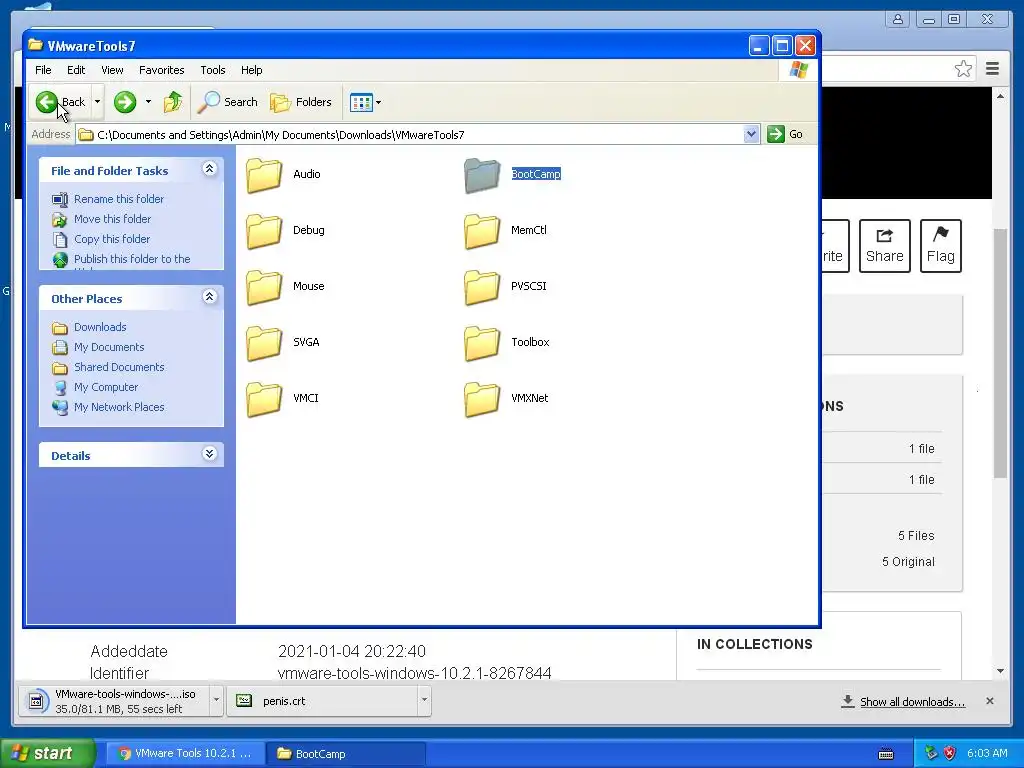Select the Audio folder icon
Viewport: 1024px width, 768px height.
pos(264,175)
